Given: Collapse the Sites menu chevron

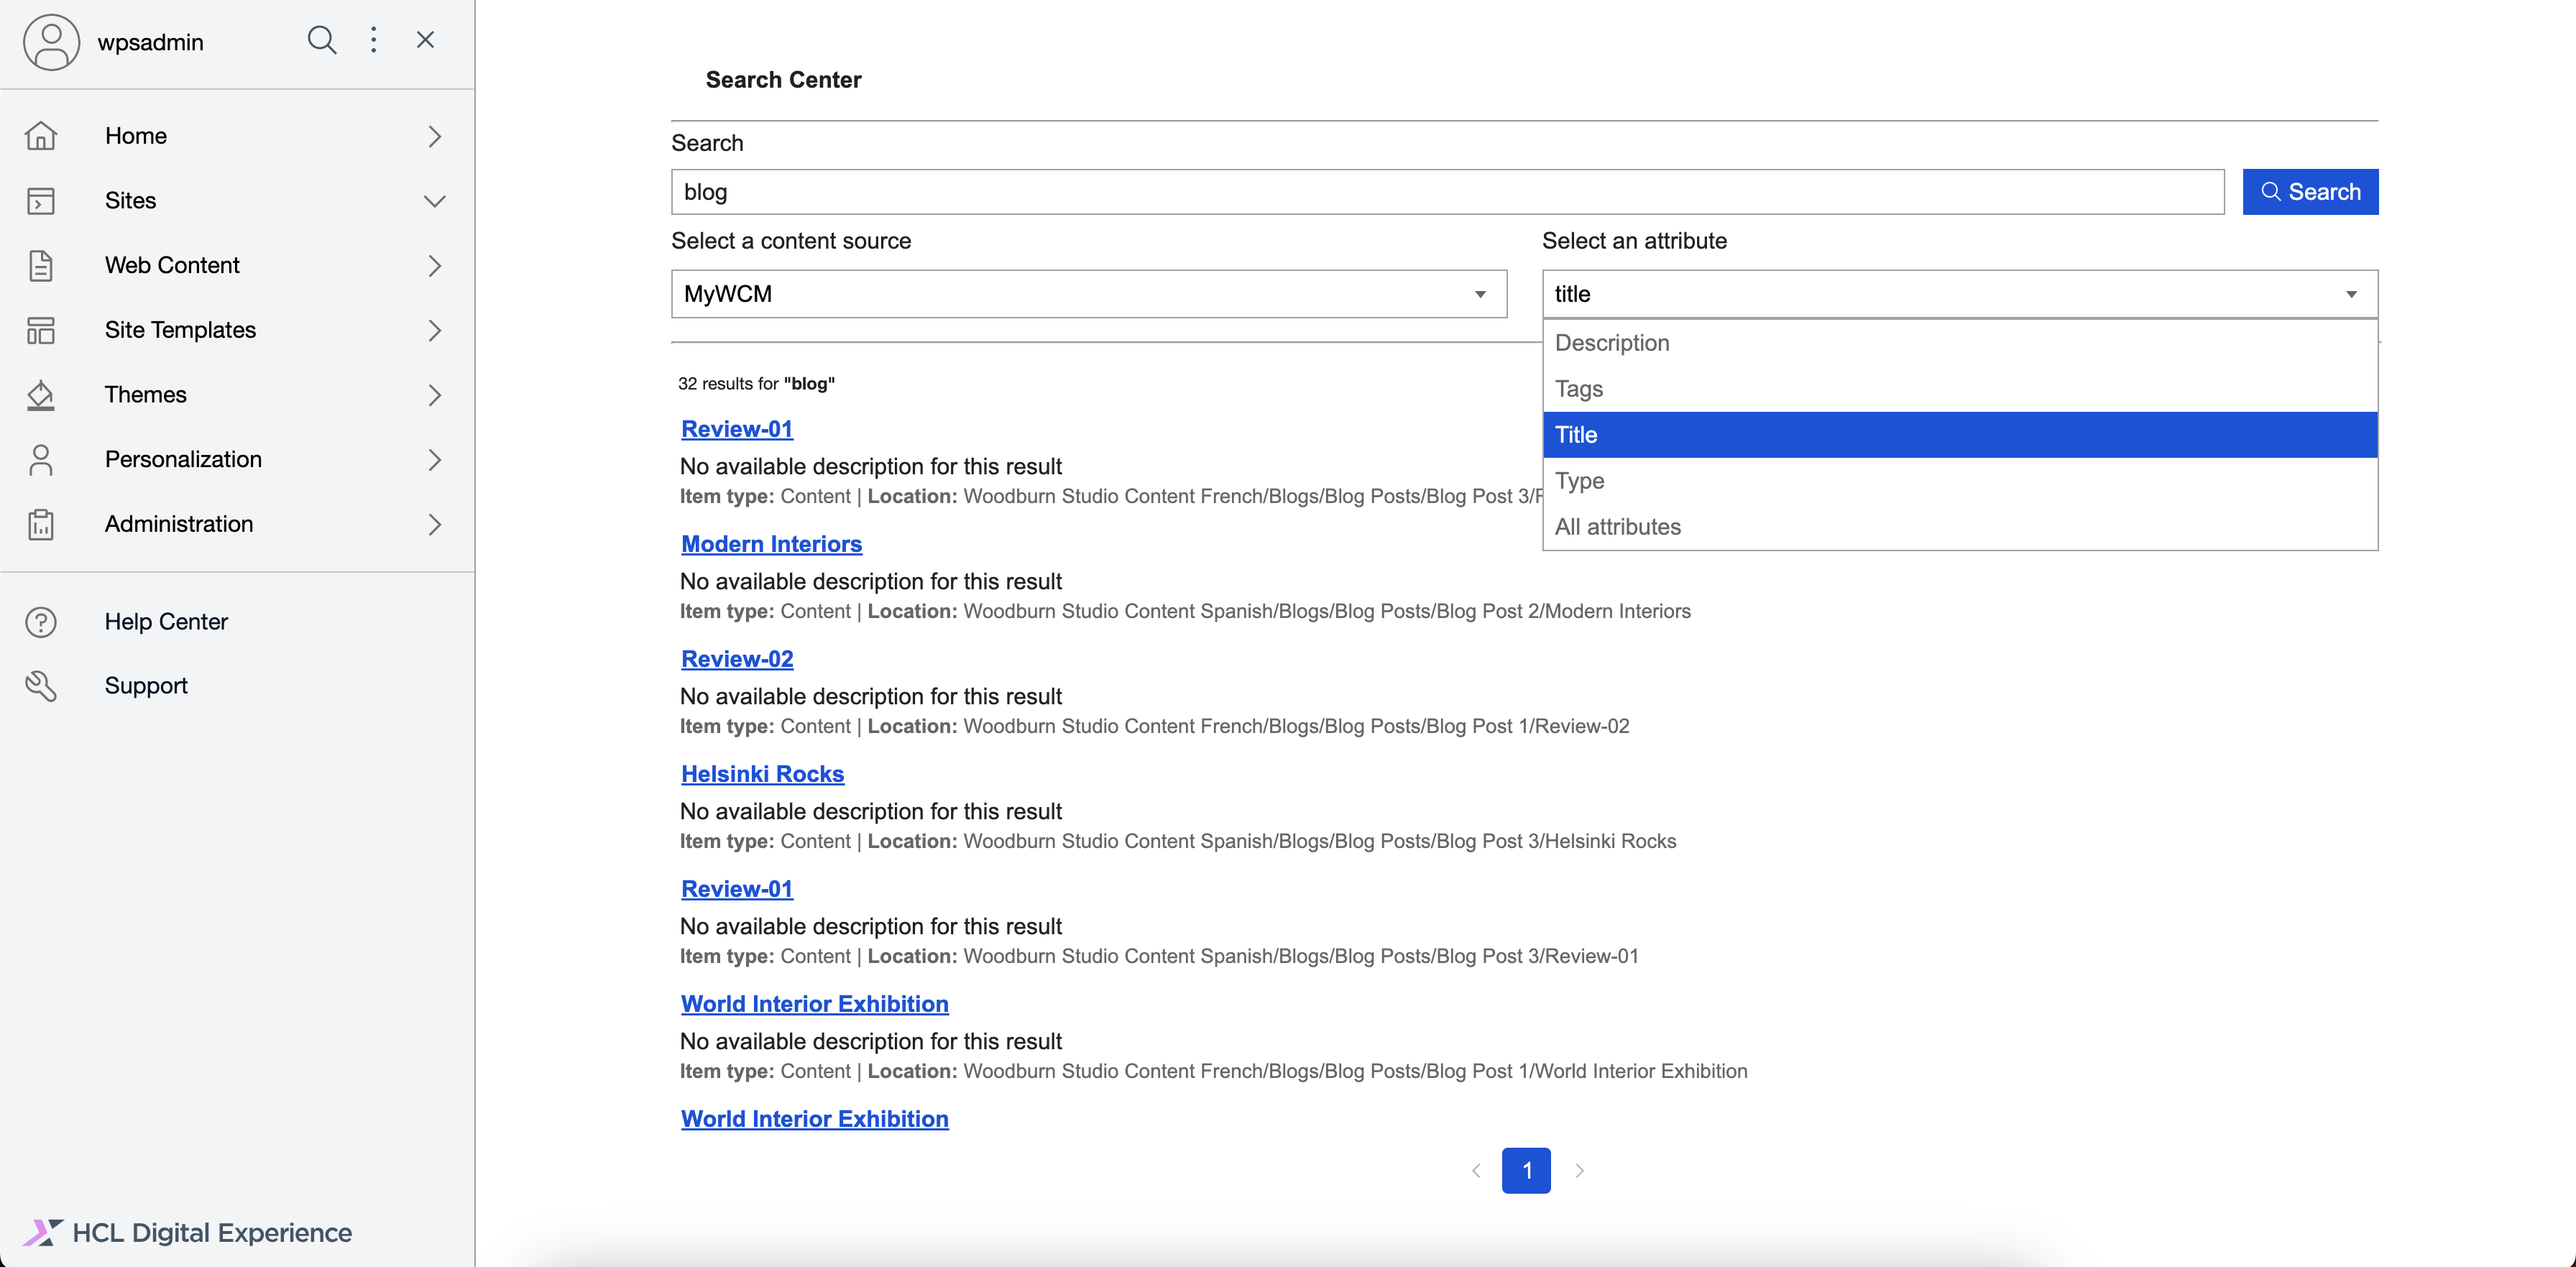Looking at the screenshot, I should click(x=434, y=201).
